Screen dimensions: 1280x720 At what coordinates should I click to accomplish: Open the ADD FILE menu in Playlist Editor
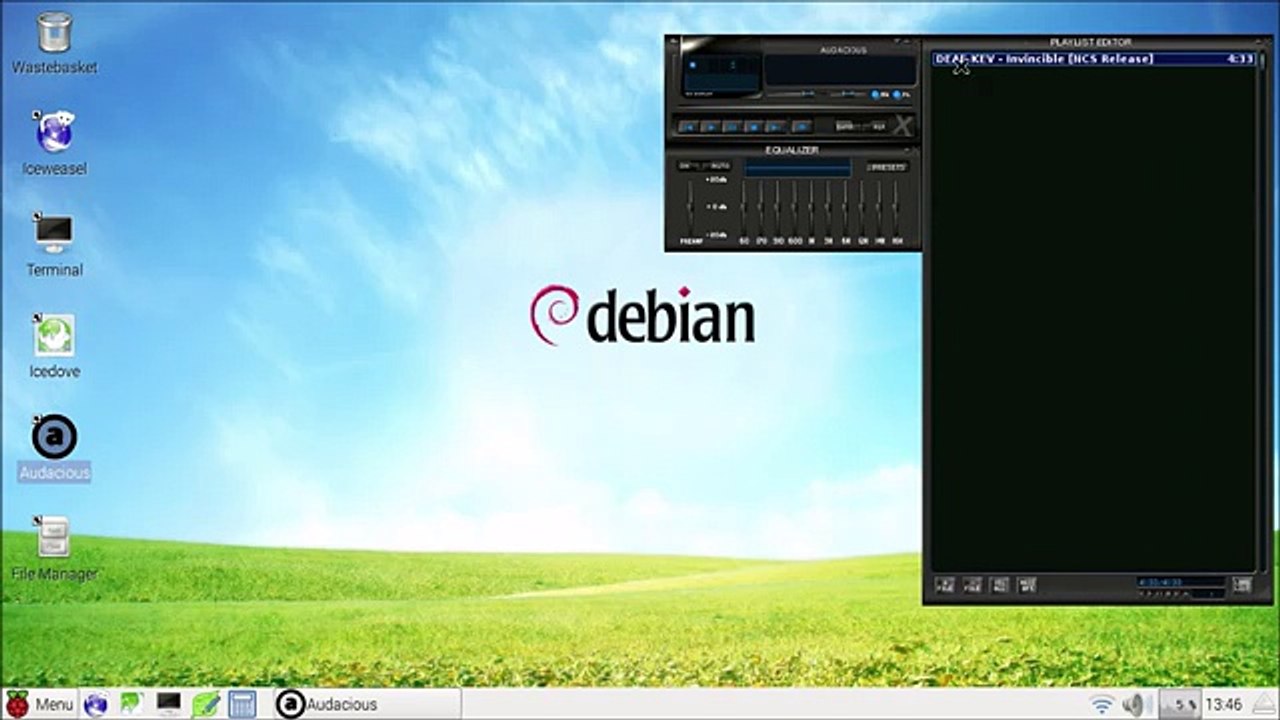click(945, 585)
